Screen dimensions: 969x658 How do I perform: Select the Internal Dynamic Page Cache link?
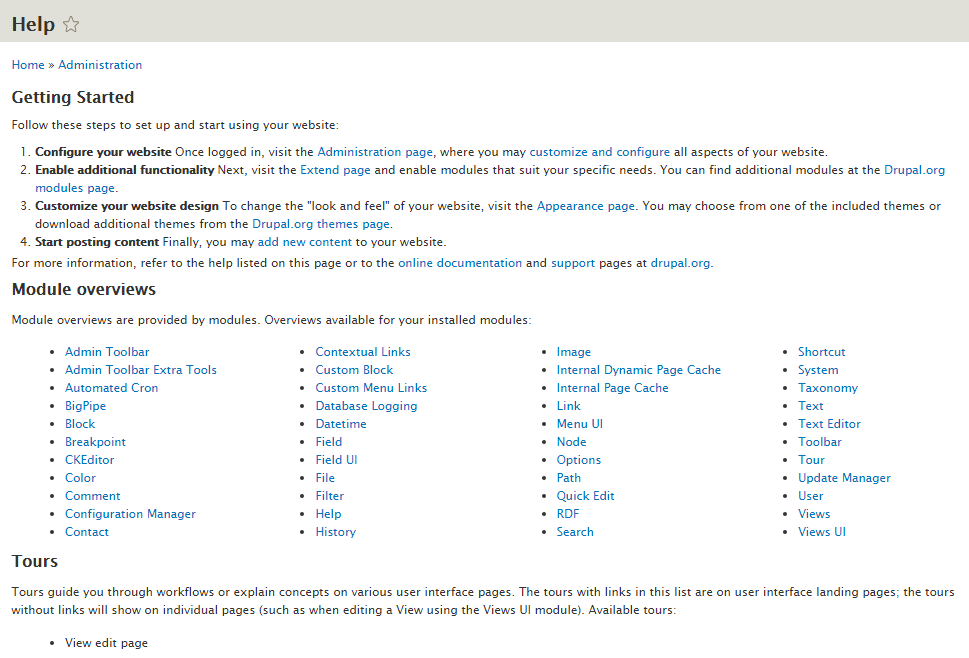(x=638, y=370)
